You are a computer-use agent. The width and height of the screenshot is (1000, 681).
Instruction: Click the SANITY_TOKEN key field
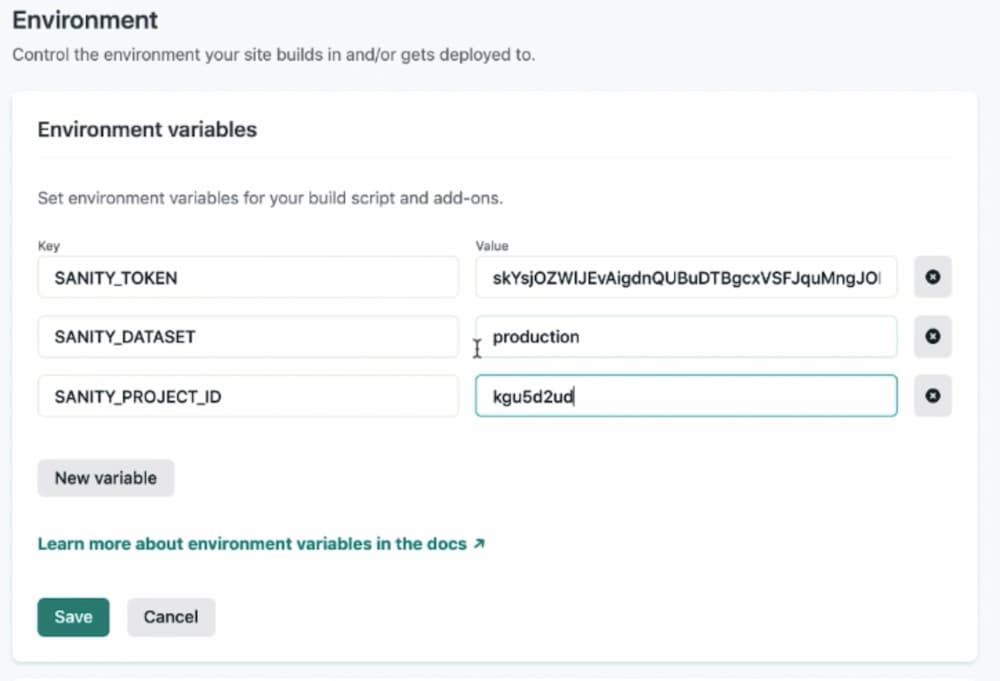pos(246,277)
